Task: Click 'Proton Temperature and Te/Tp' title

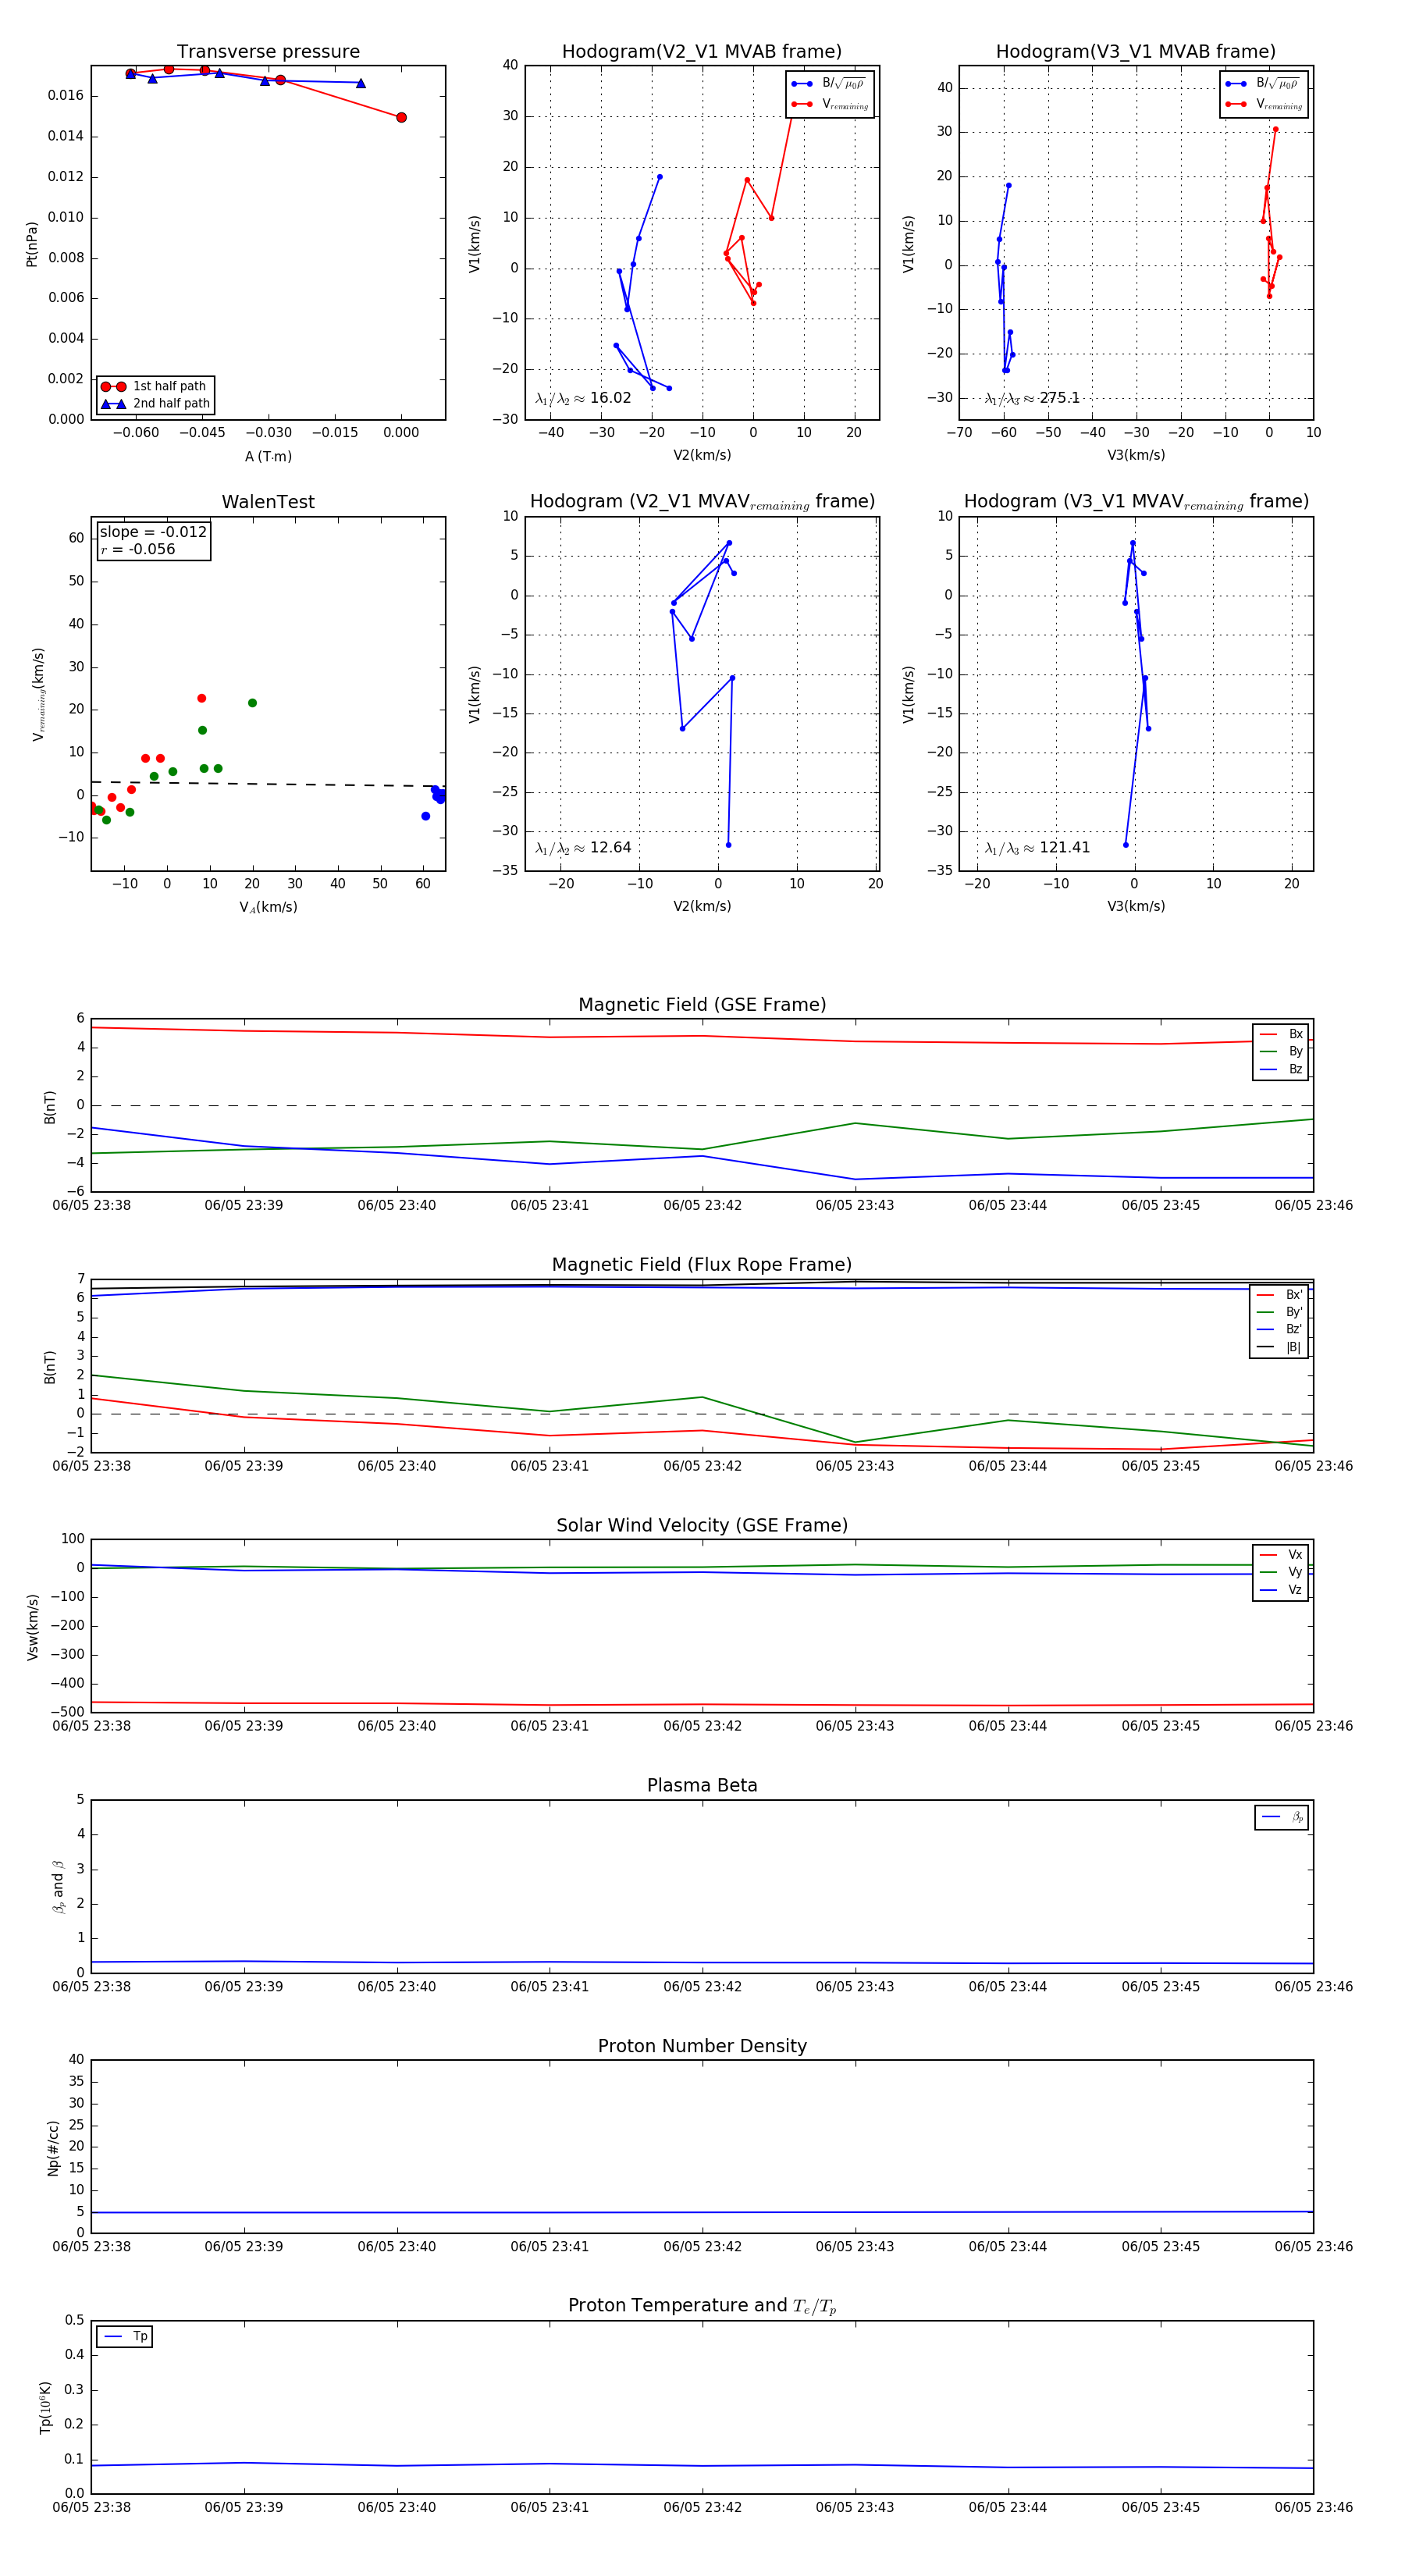Action: click(702, 2306)
